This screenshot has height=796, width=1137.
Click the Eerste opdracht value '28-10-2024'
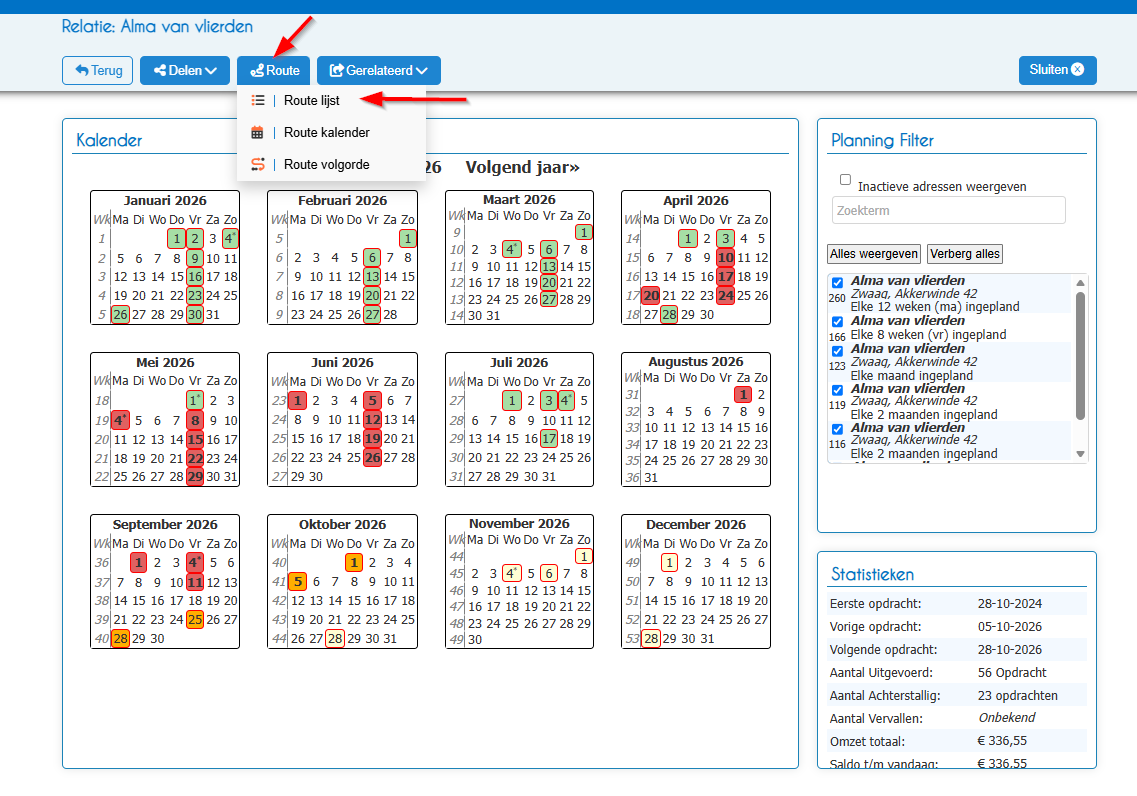coord(1009,603)
